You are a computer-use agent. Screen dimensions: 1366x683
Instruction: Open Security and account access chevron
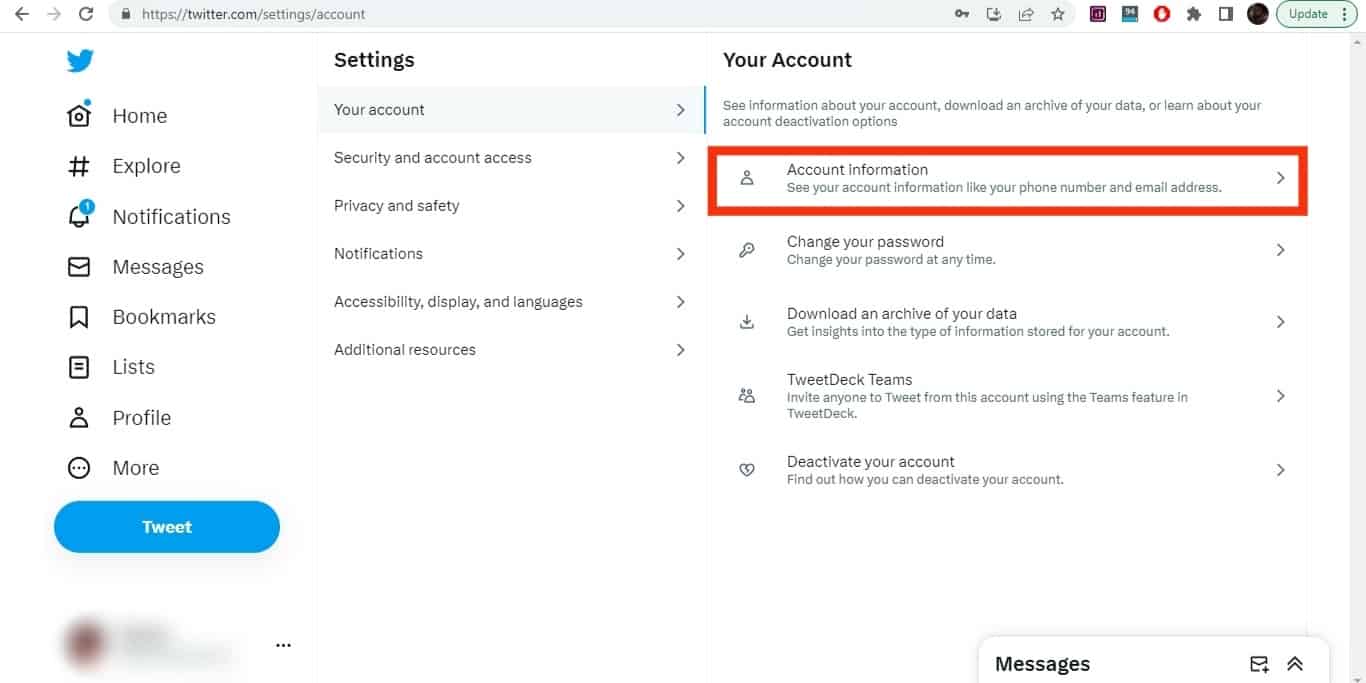[x=680, y=158]
